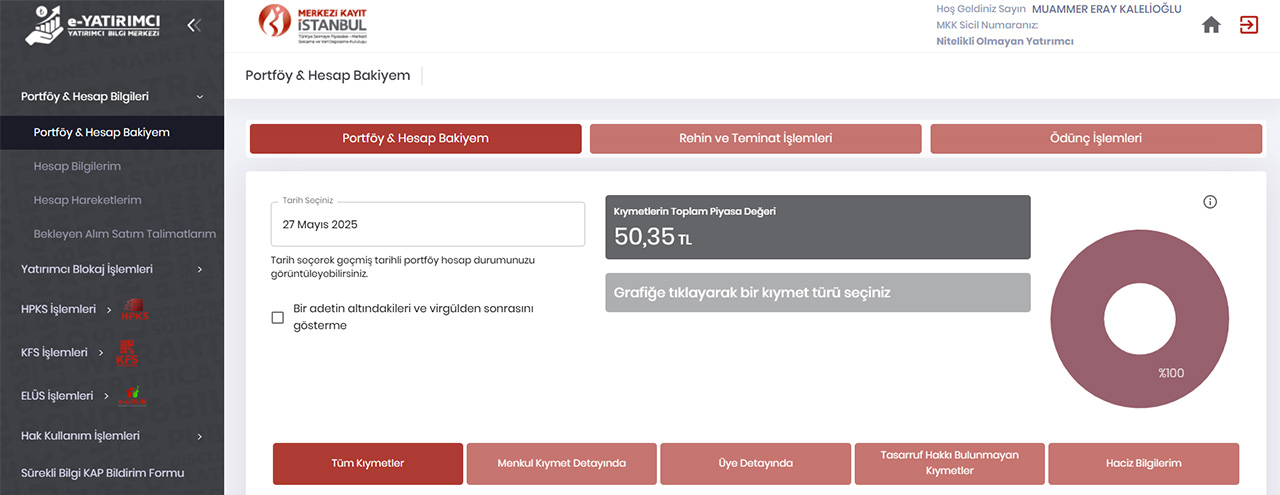
Task: Toggle hide decimals checkbox
Action: pos(278,318)
